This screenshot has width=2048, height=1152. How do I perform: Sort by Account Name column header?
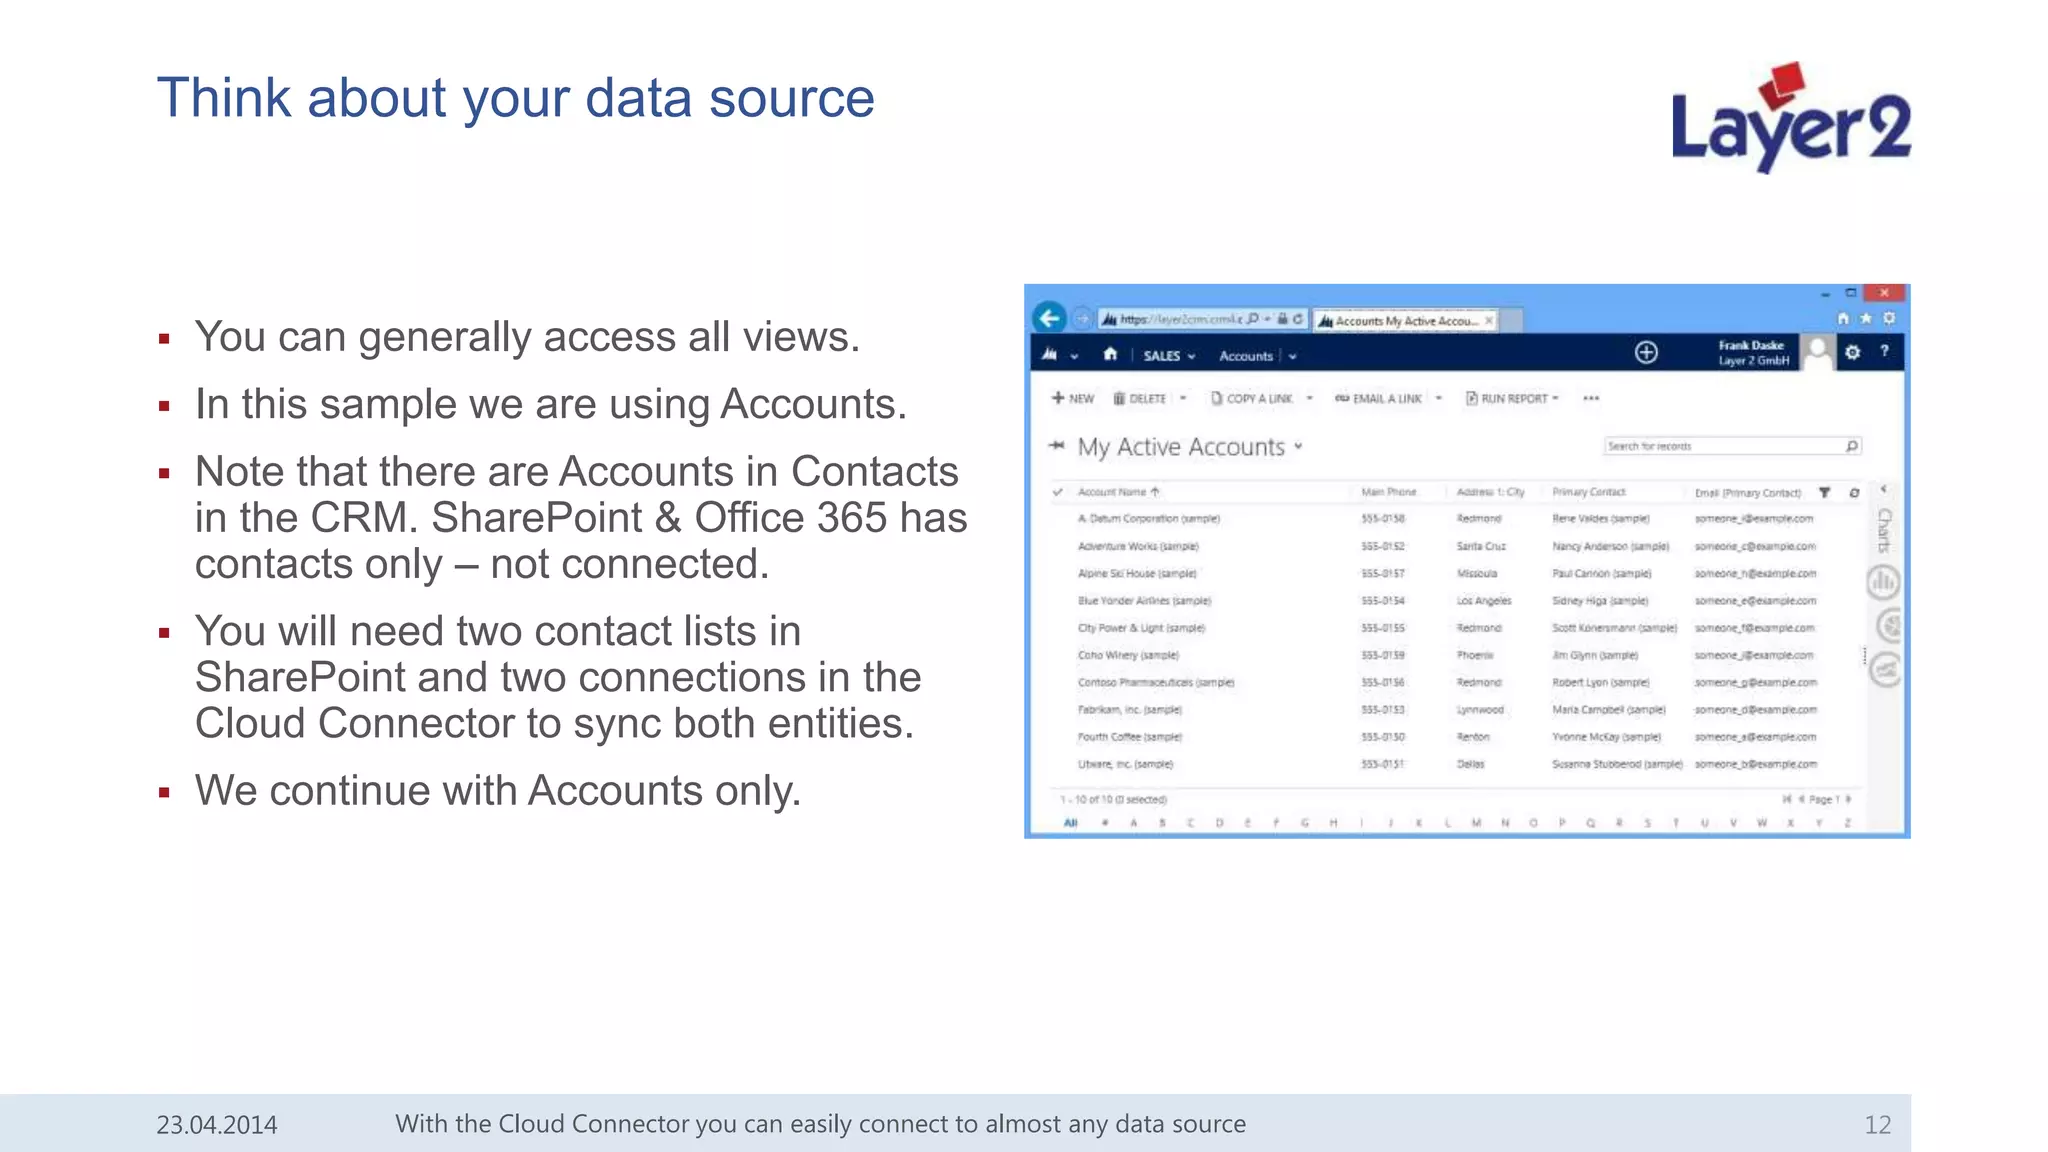[1118, 492]
